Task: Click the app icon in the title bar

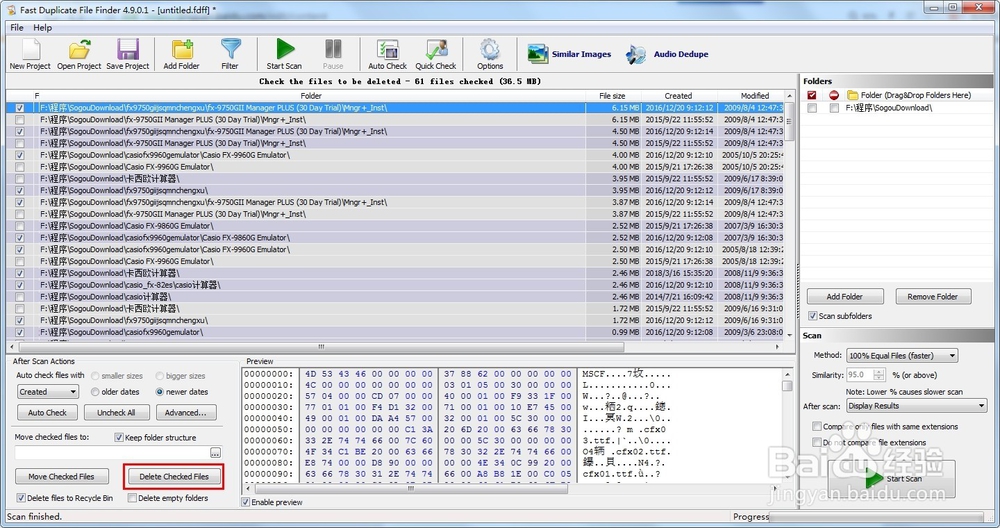Action: 11,10
